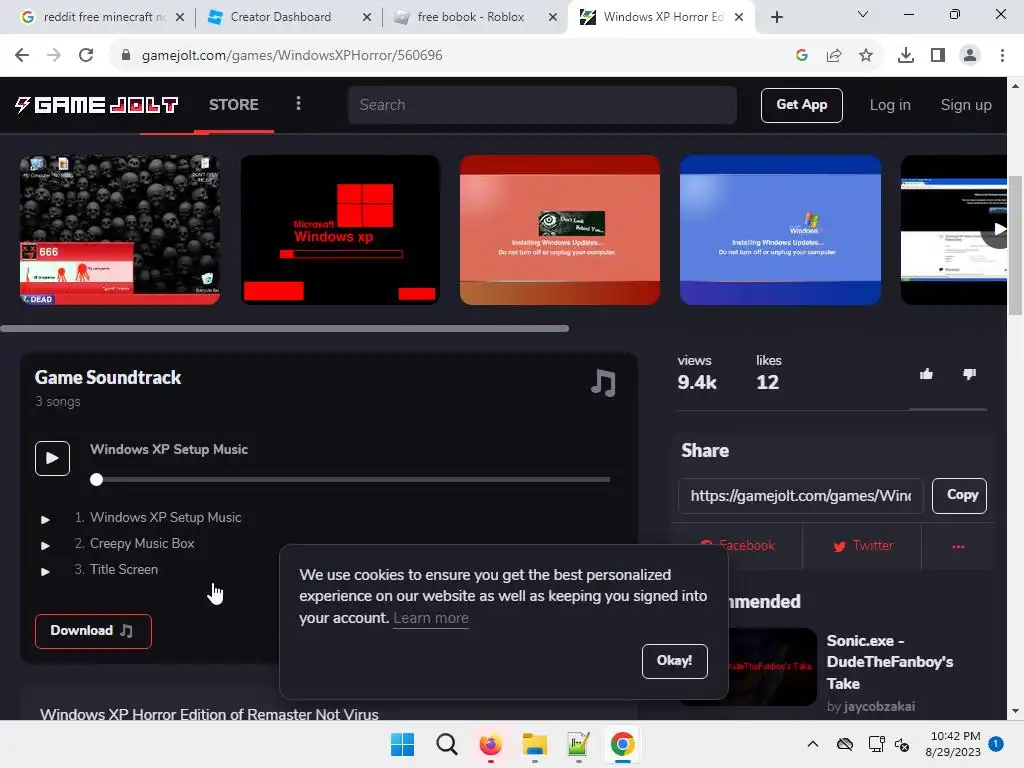Open the three-dot menu beside STORE
The height and width of the screenshot is (768, 1024).
coord(298,103)
